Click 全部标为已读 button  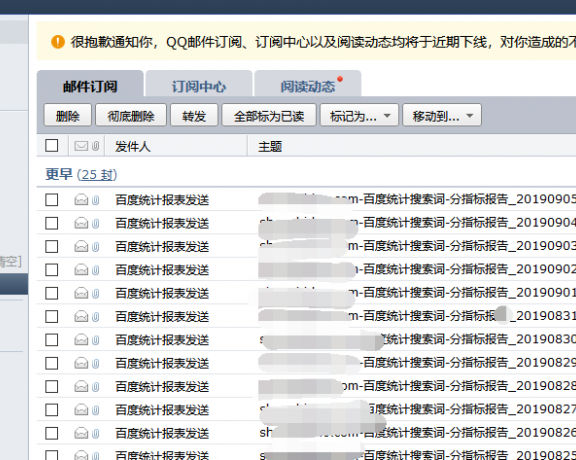coord(269,115)
